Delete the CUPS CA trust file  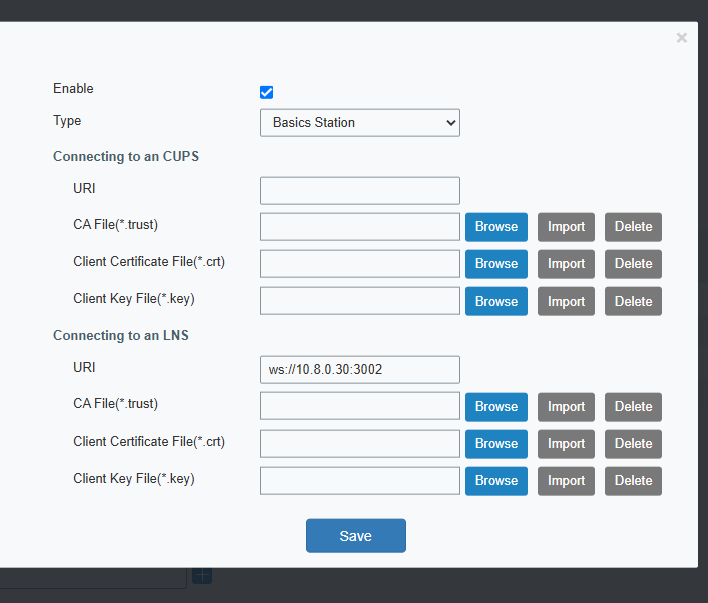point(633,227)
